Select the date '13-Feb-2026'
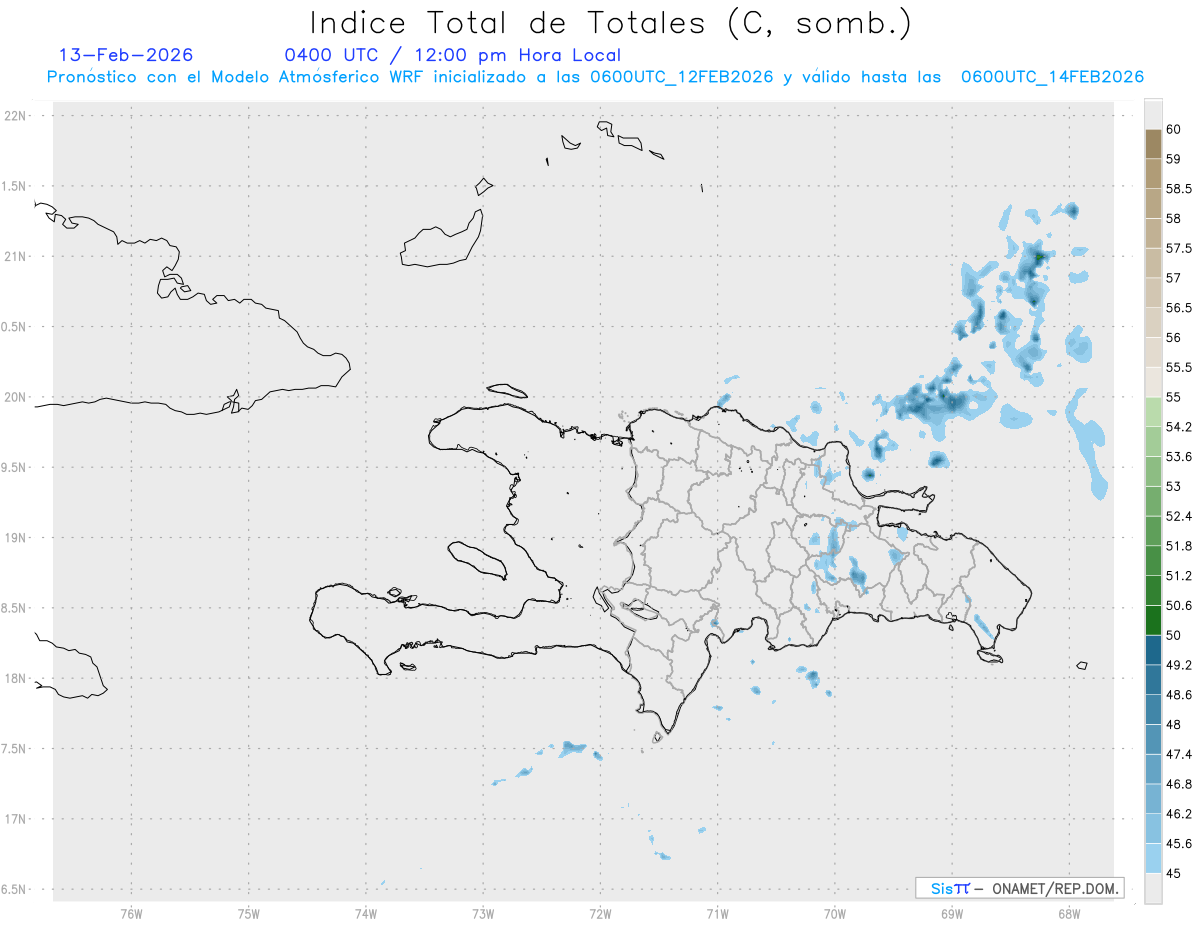Screen dimensions: 1200x927 [x=126, y=55]
